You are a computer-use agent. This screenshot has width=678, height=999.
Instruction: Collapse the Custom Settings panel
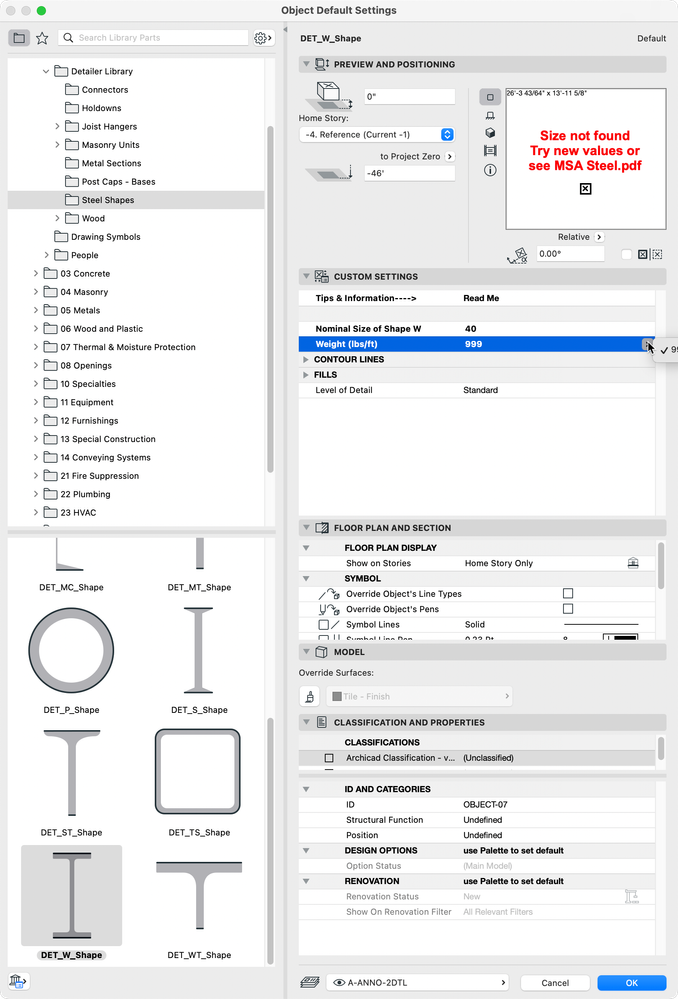307,277
